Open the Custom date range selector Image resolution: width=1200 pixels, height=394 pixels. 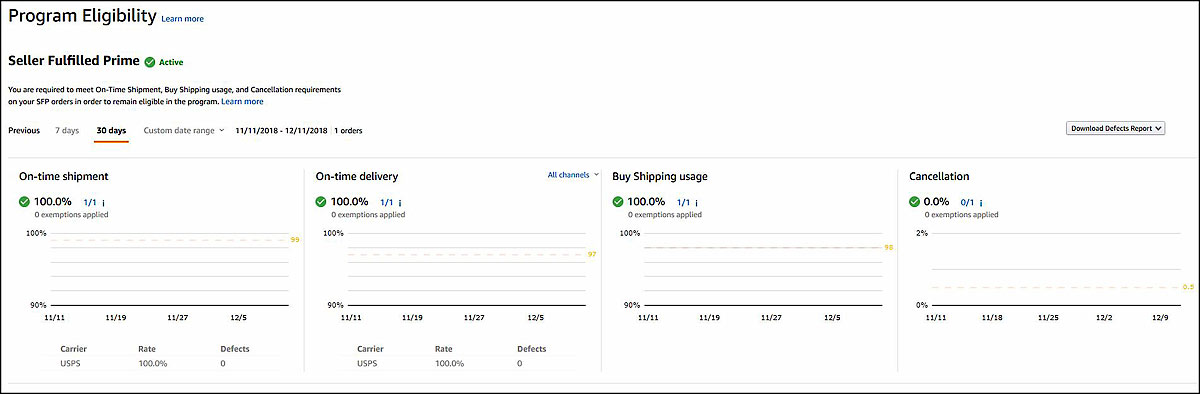coord(184,130)
